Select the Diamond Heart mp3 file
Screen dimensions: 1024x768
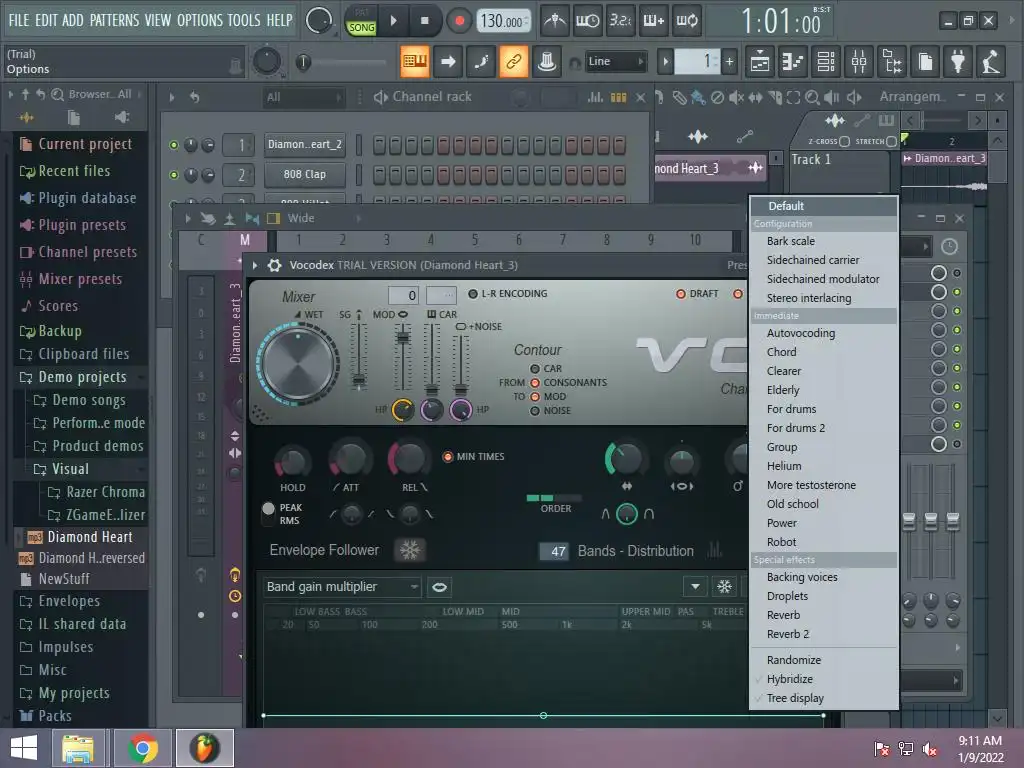[89, 537]
